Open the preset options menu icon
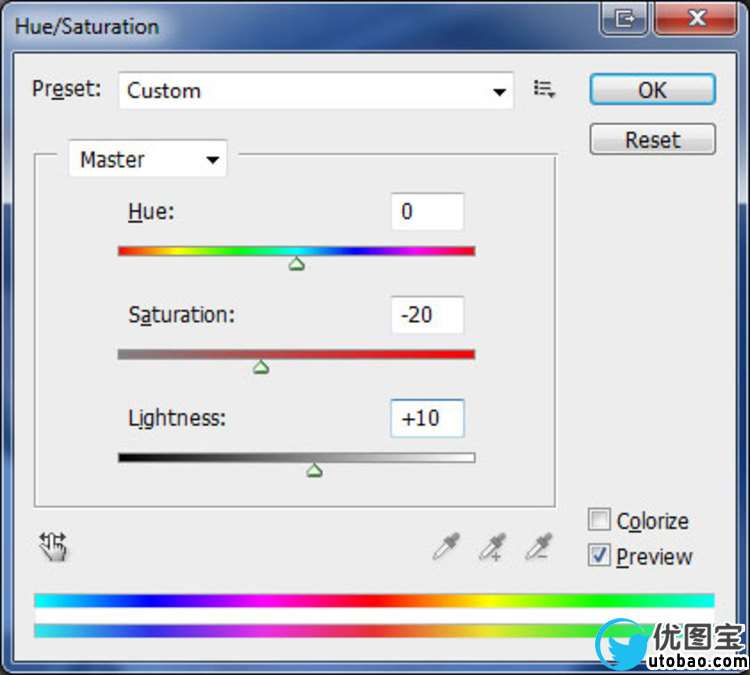Viewport: 750px width, 675px height. (544, 89)
